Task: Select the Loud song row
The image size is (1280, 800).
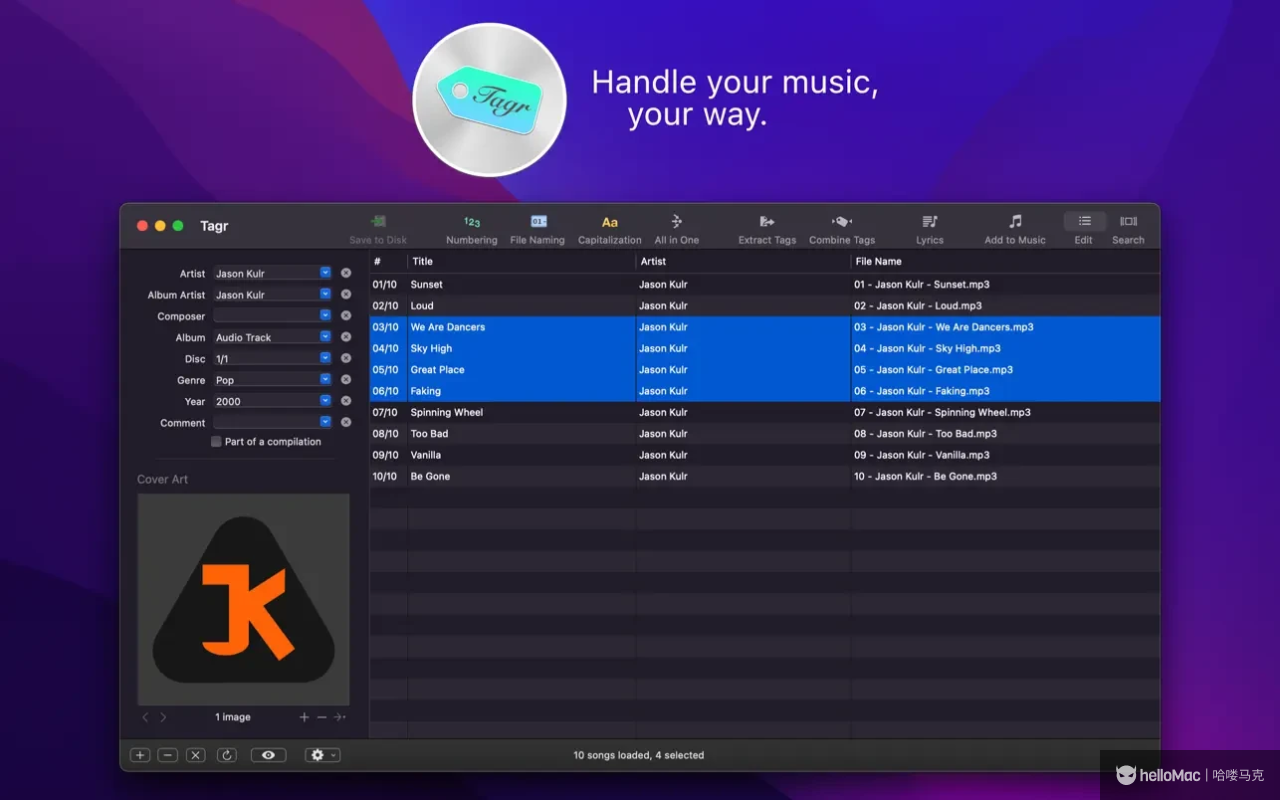Action: coord(764,306)
